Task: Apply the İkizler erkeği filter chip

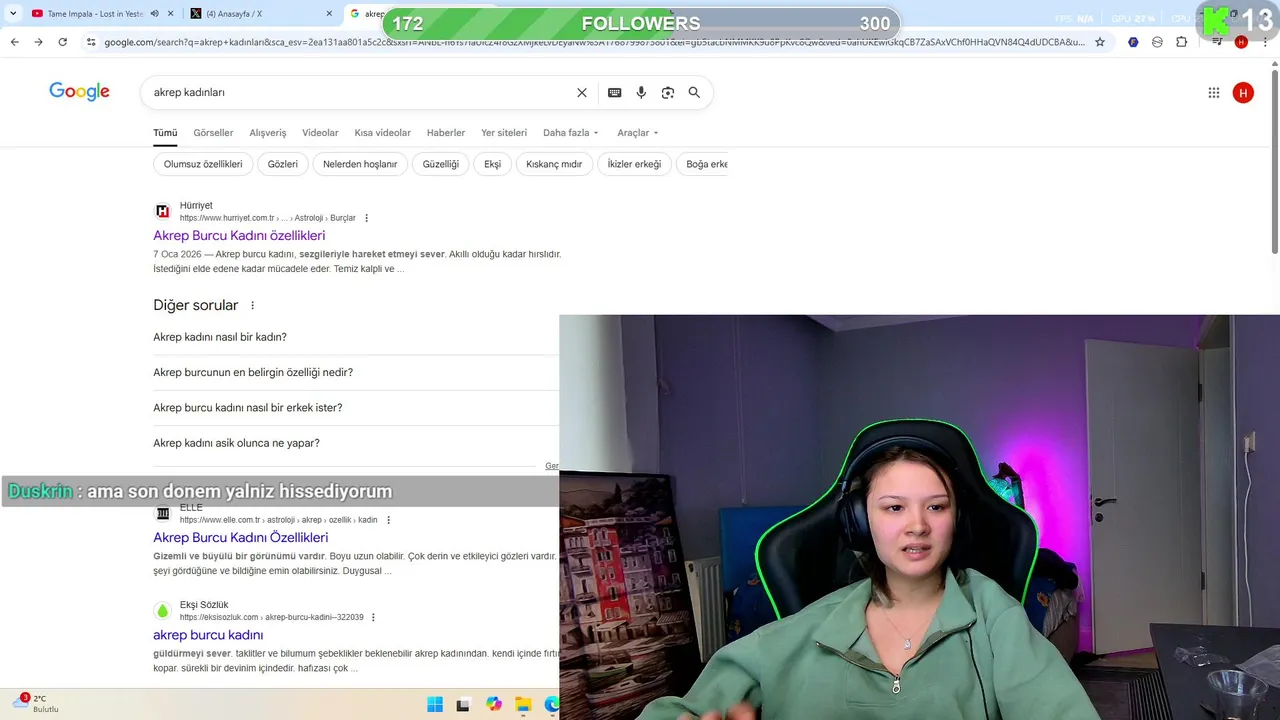Action: click(x=634, y=164)
